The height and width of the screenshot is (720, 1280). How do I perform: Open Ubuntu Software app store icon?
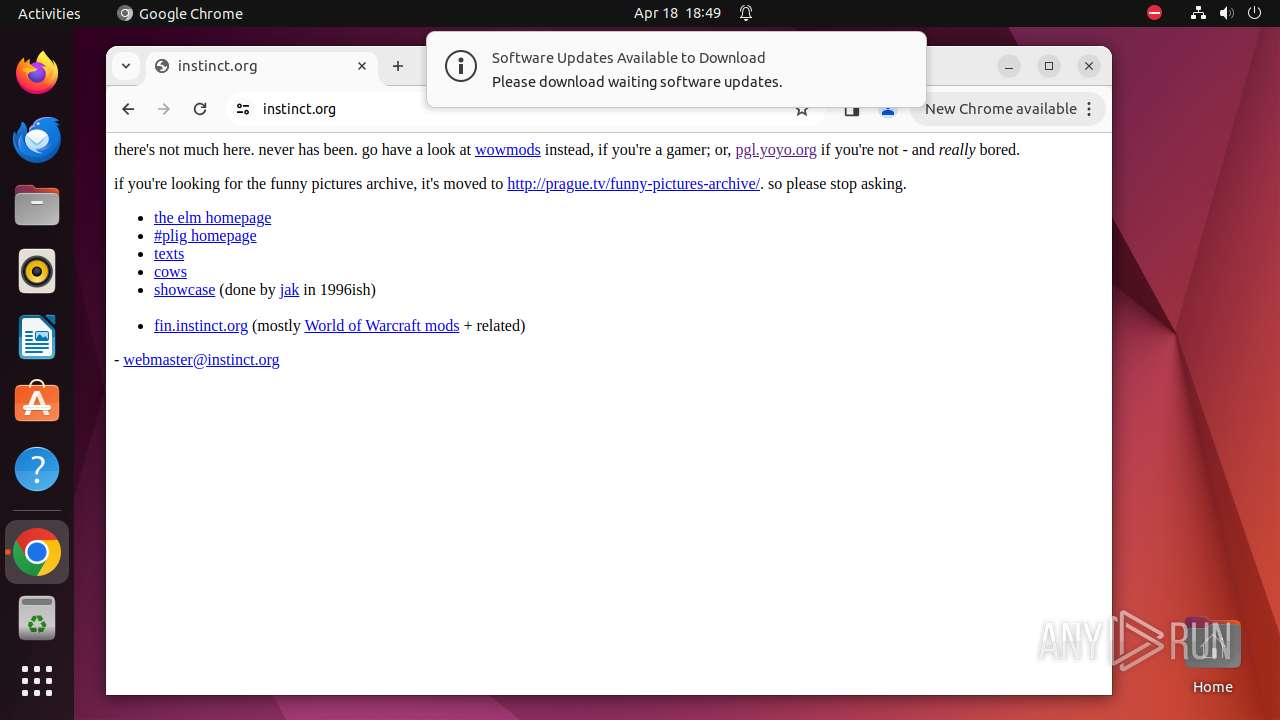(x=37, y=403)
